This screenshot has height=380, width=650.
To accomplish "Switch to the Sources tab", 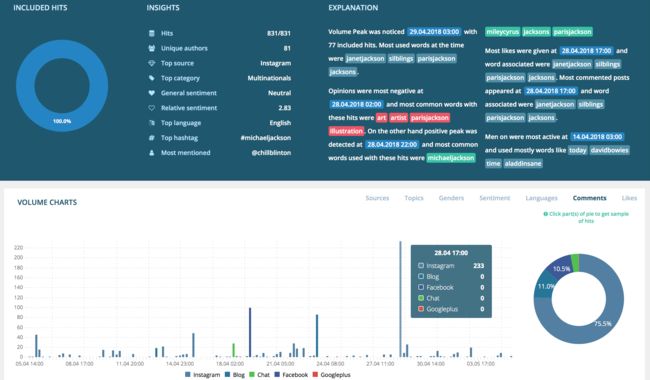I will tap(377, 198).
